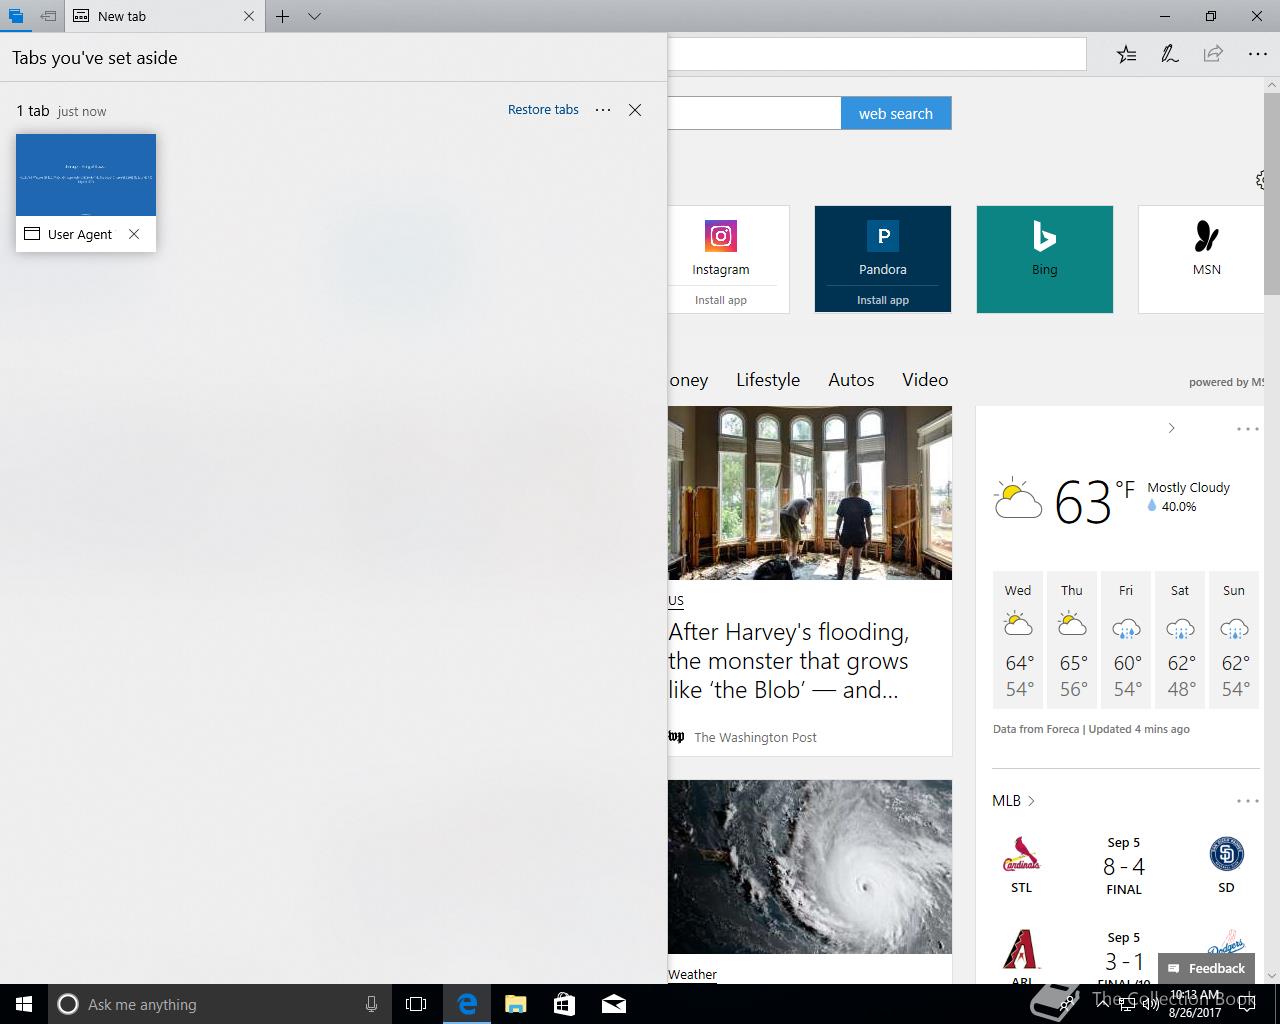Open MLB card more options dots
1280x1024 pixels.
click(x=1248, y=801)
